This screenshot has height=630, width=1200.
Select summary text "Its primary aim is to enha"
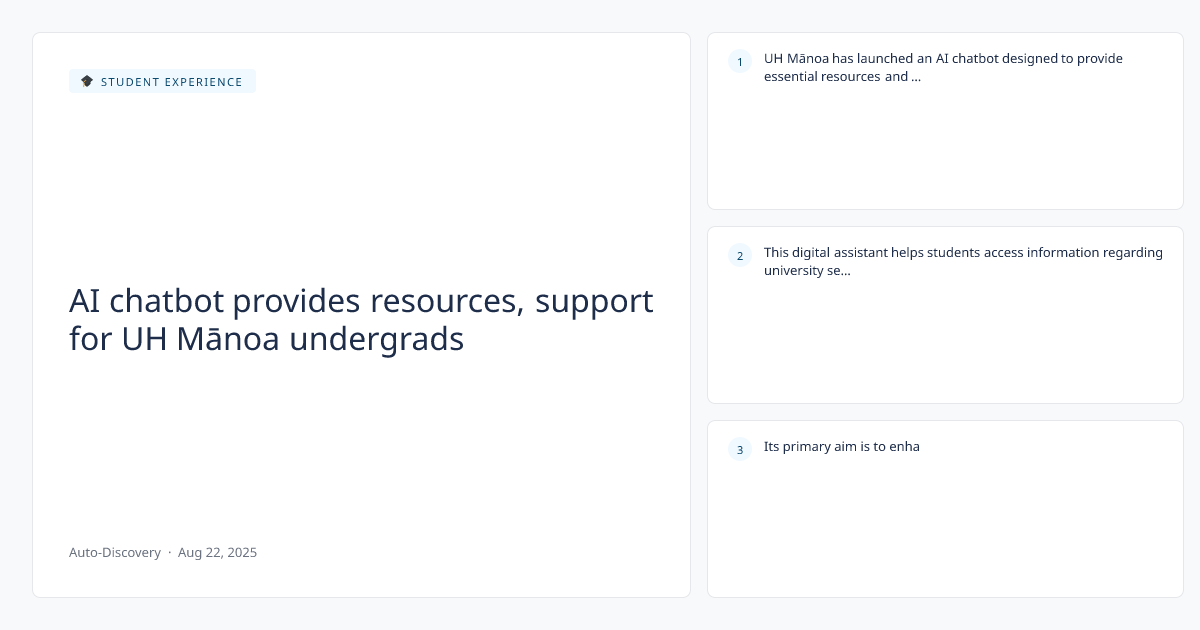pos(841,447)
